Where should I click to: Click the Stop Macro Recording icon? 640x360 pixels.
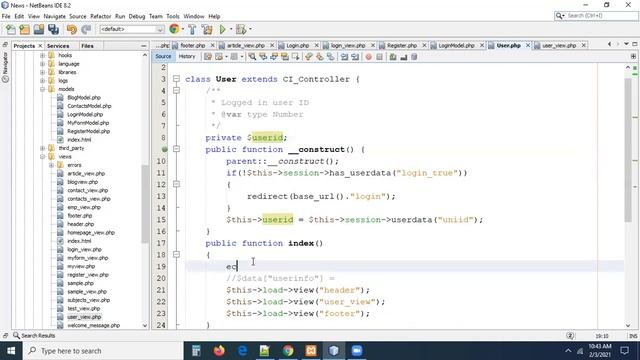pos(380,57)
